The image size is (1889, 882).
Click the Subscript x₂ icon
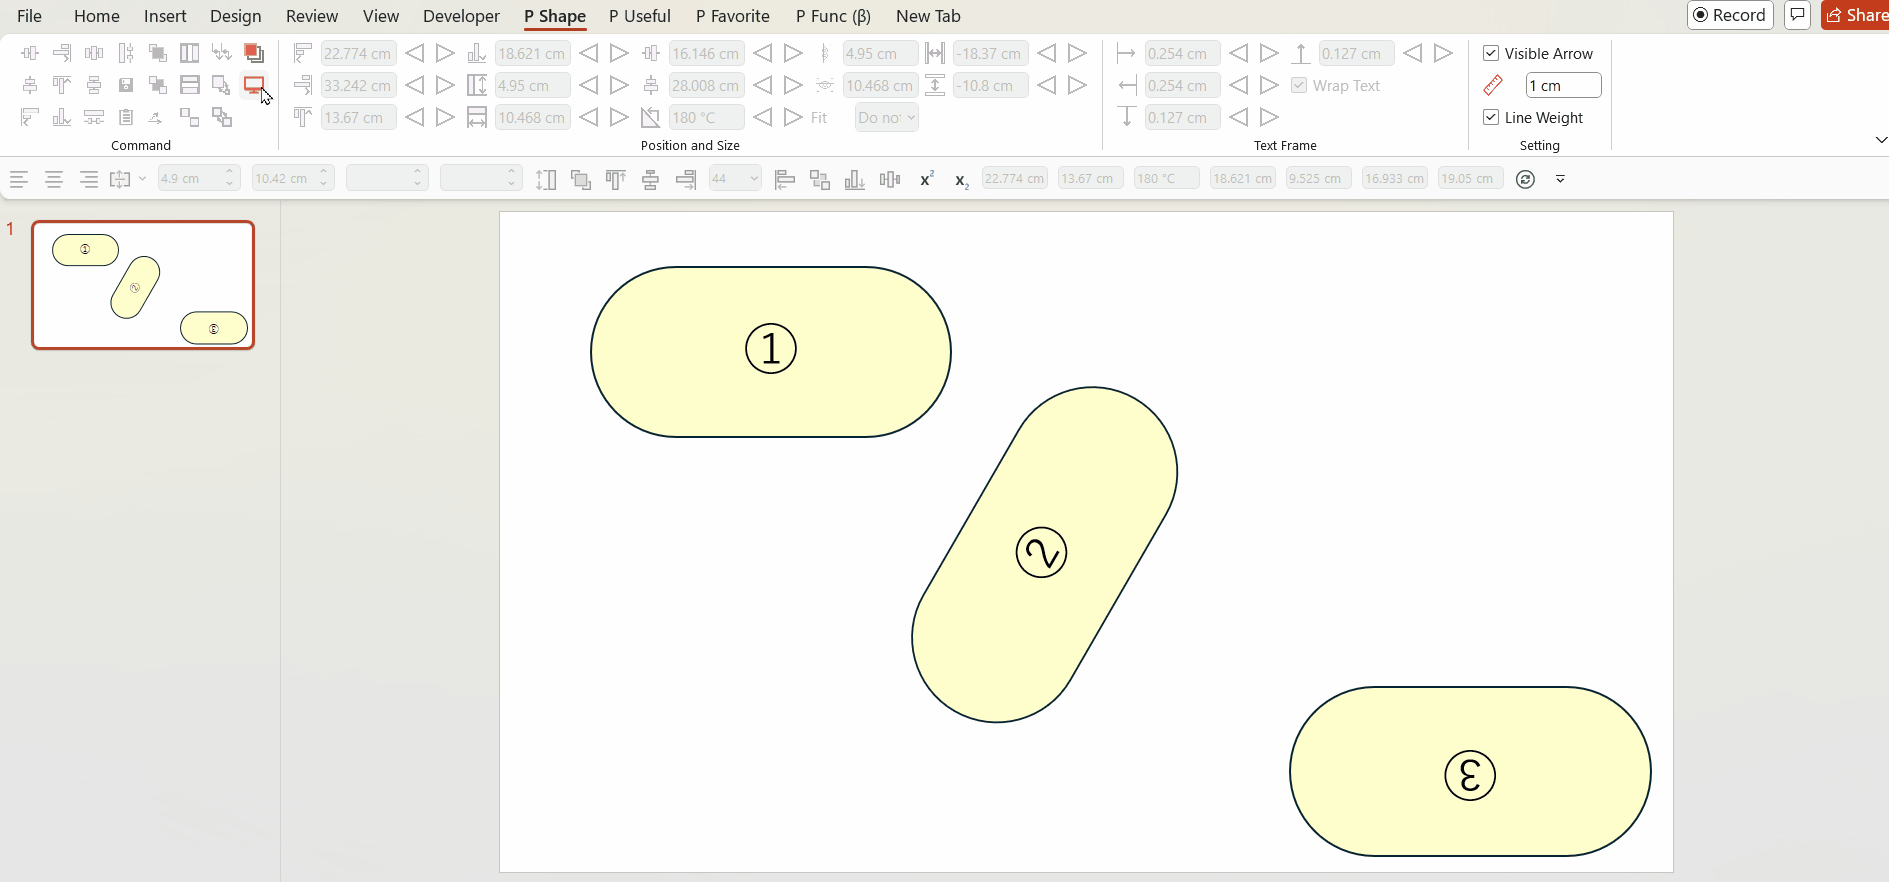point(961,180)
